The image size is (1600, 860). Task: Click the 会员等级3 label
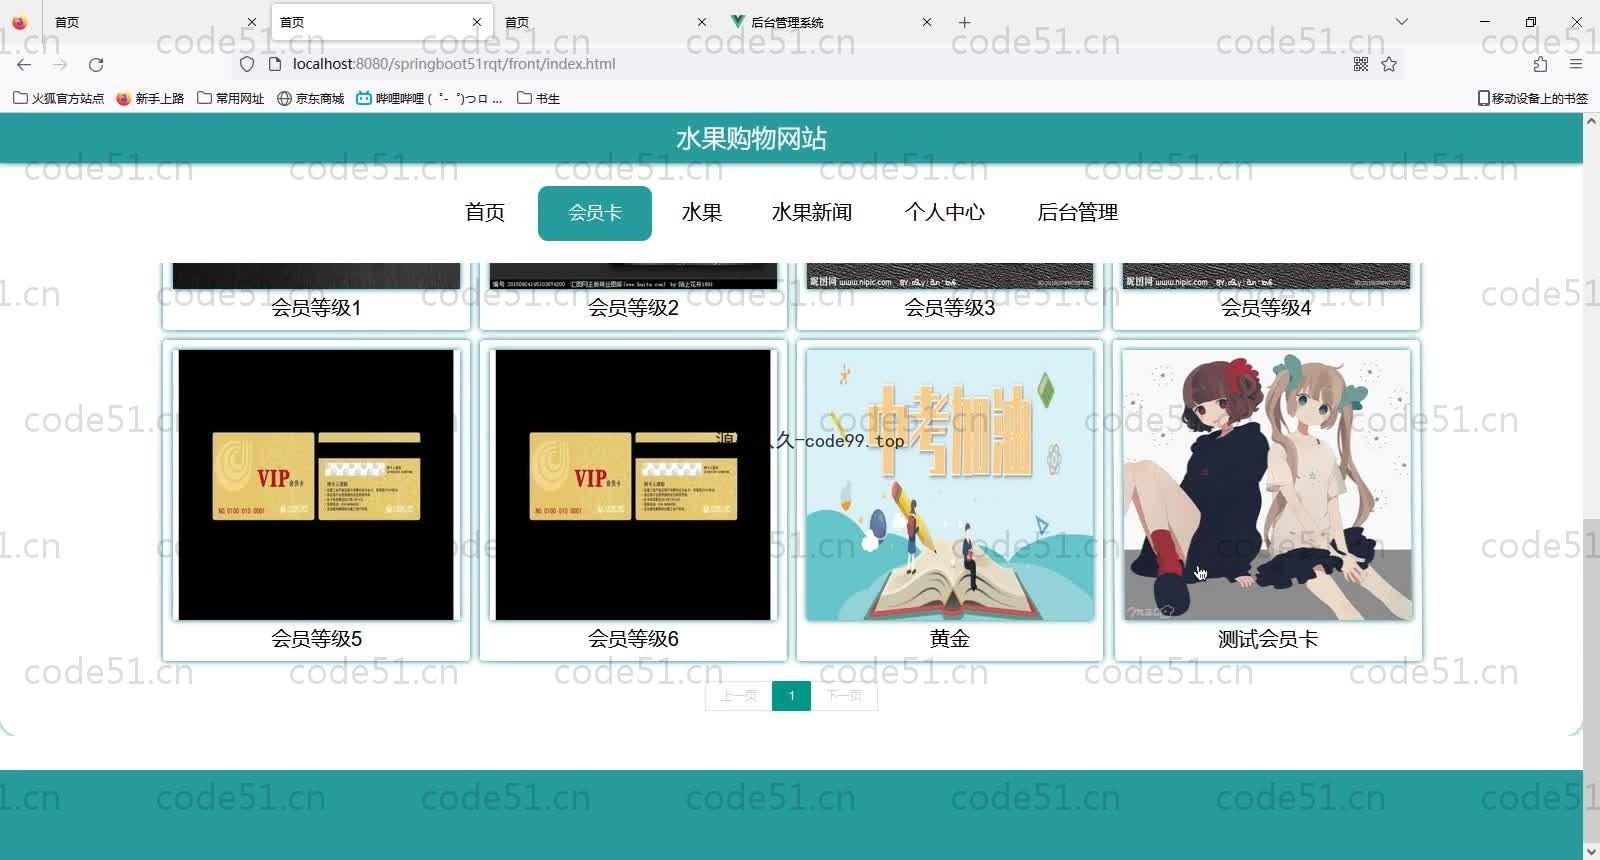tap(950, 308)
